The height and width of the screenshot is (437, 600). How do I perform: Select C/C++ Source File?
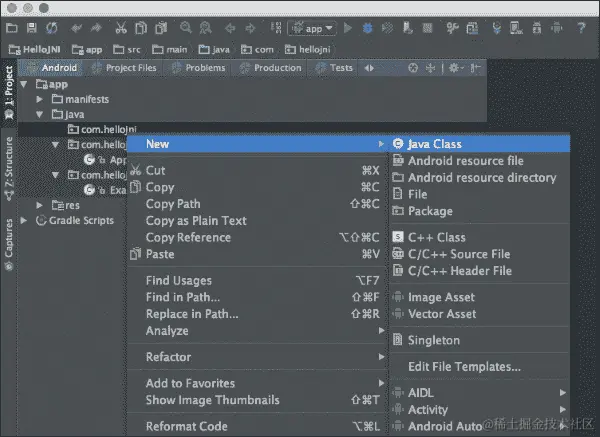(480, 254)
